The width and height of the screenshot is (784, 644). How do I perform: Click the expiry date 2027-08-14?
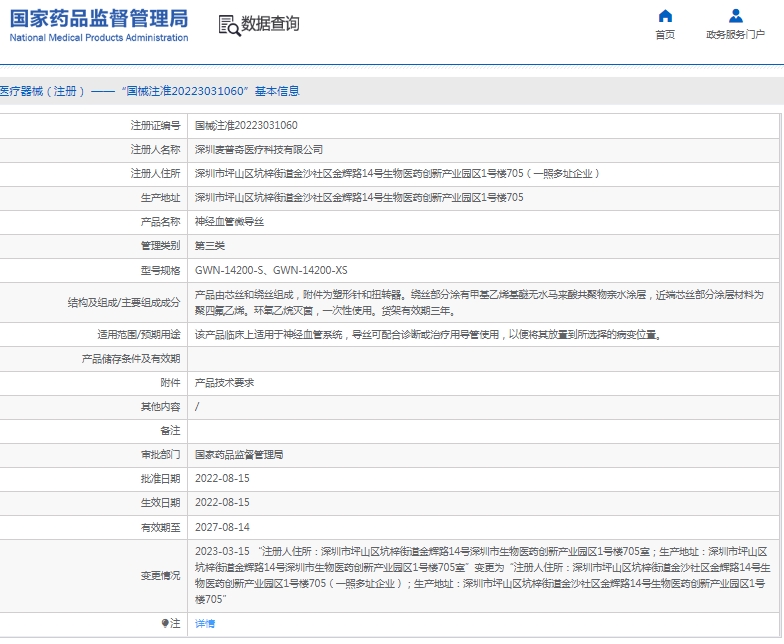(x=222, y=527)
